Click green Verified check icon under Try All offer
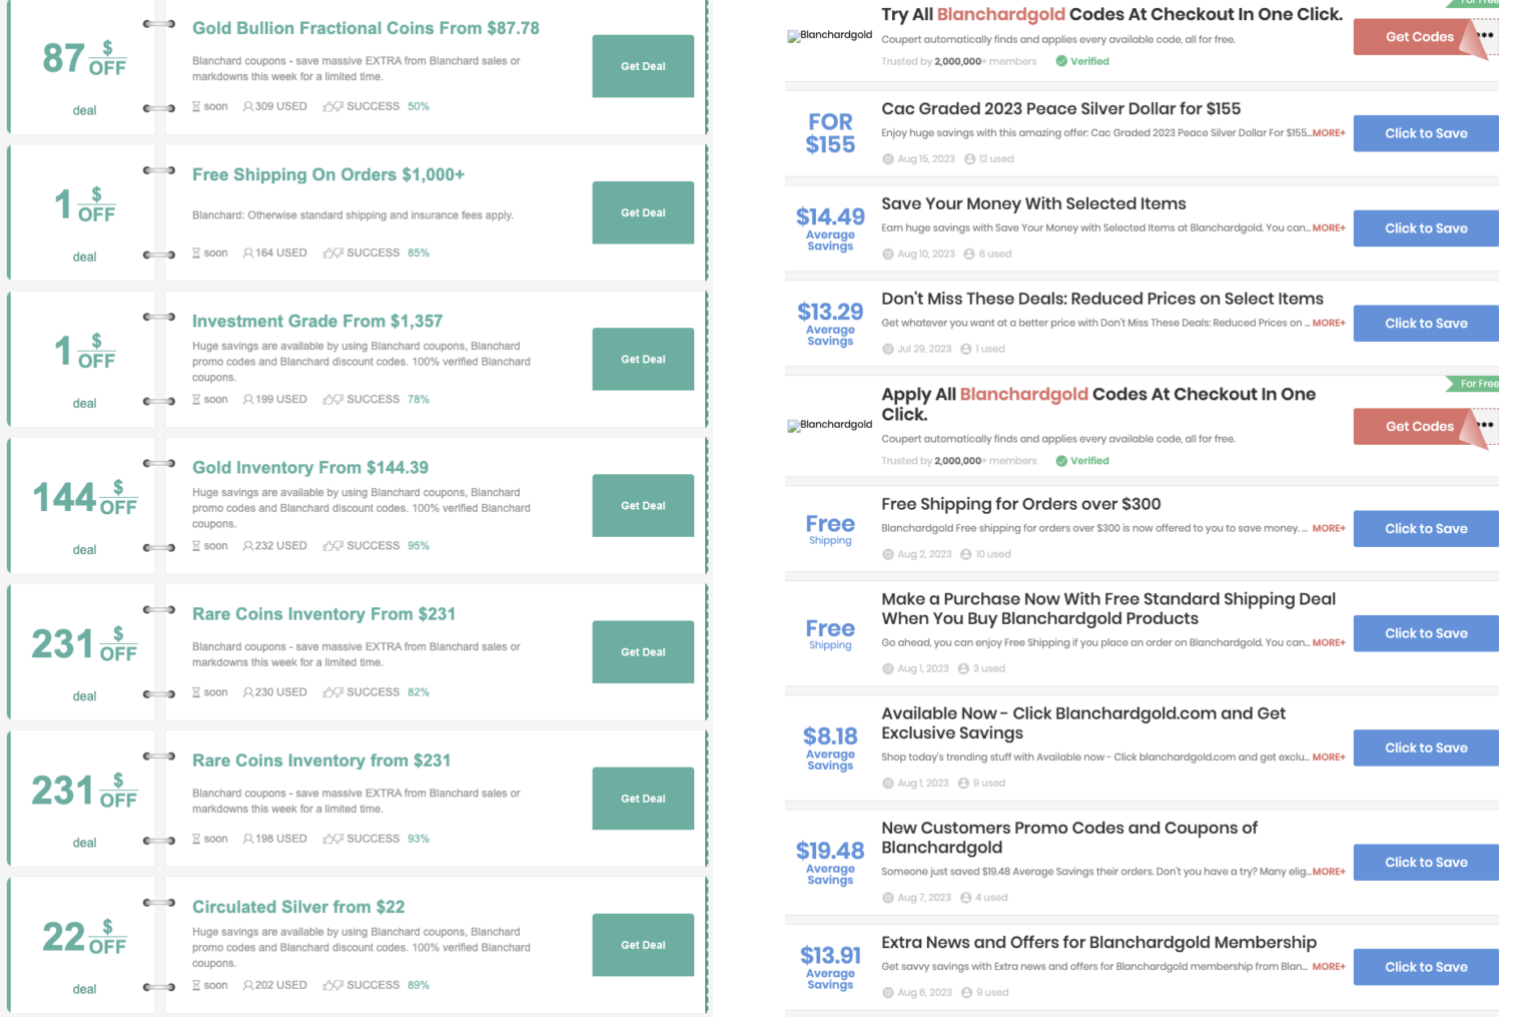This screenshot has height=1024, width=1520. pos(1061,61)
